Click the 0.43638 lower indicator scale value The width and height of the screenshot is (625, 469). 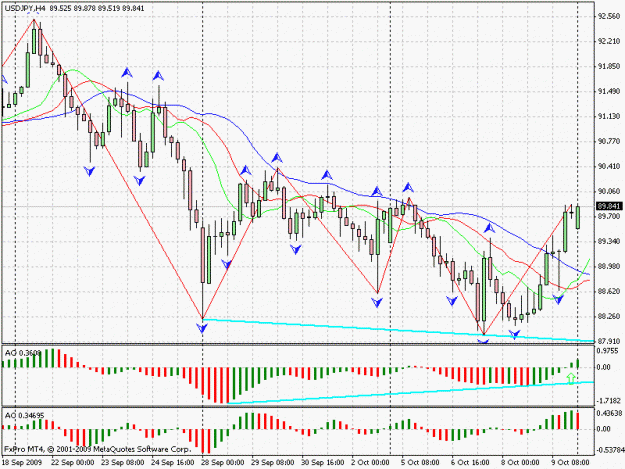(x=609, y=413)
